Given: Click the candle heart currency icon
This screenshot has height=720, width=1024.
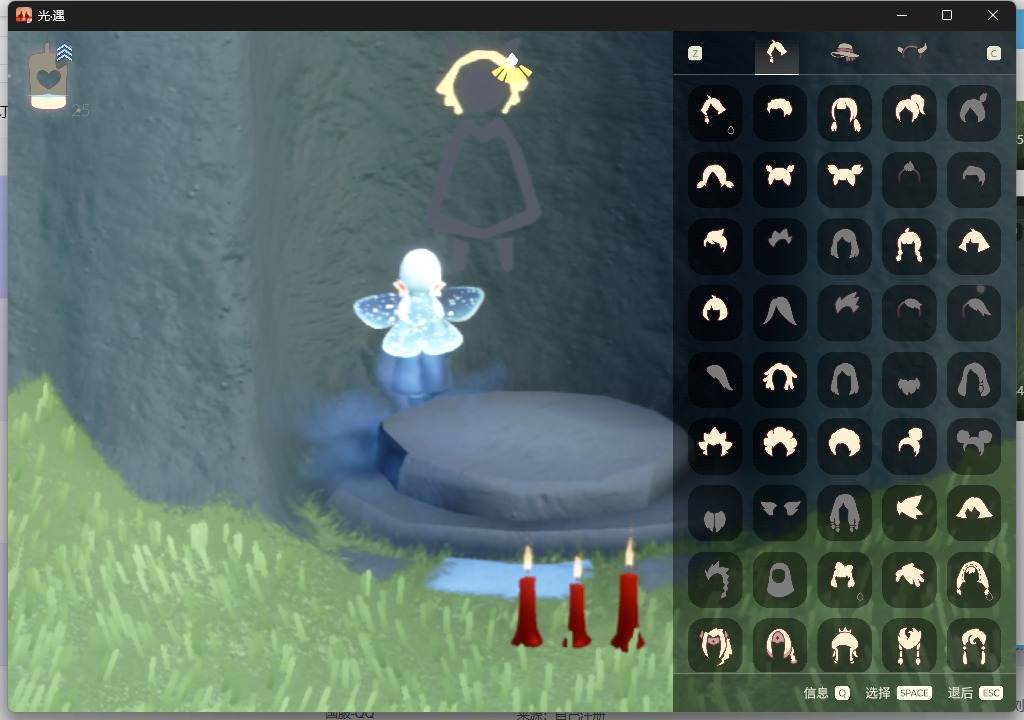Looking at the screenshot, I should click(x=50, y=77).
